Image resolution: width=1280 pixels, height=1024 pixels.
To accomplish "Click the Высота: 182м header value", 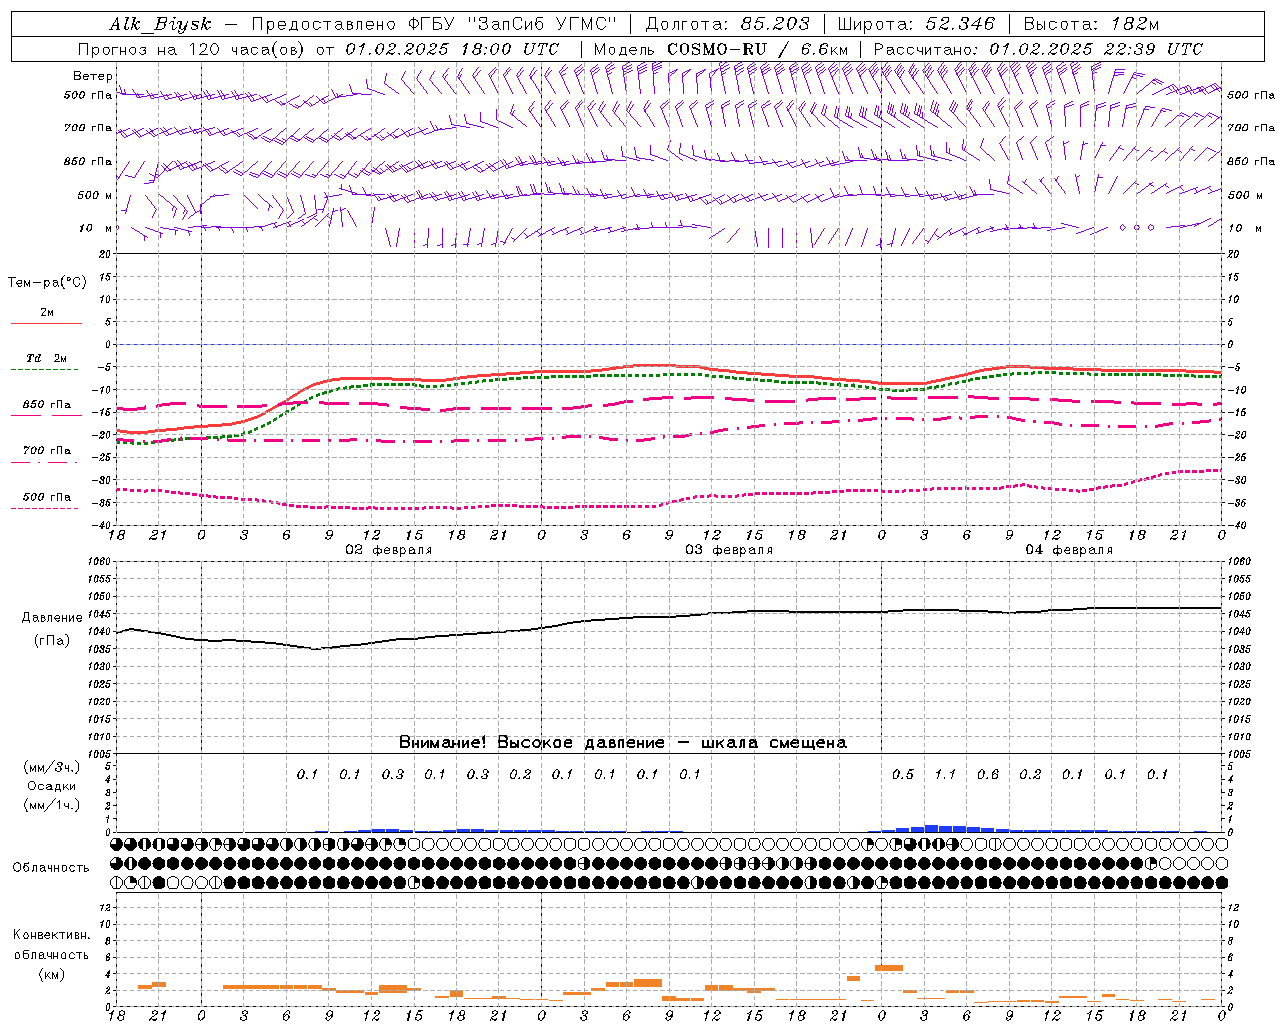I will click(1091, 24).
